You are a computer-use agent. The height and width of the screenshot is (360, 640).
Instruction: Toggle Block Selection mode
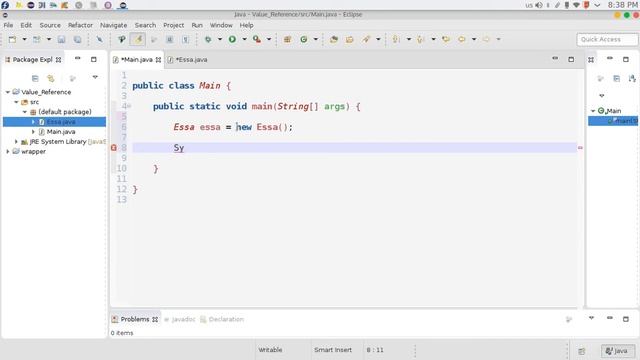tap(169, 39)
